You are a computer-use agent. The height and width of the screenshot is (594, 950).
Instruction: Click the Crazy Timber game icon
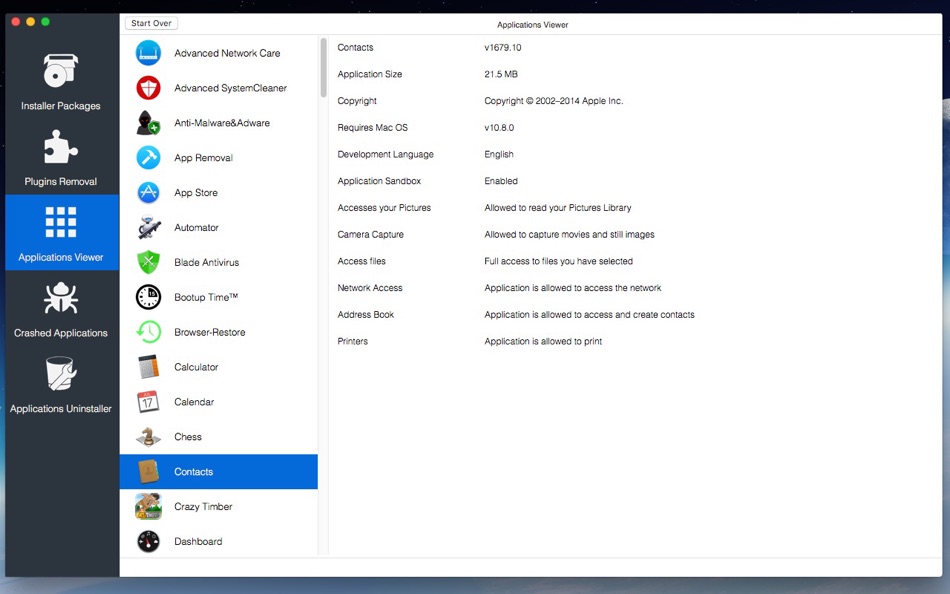pos(148,506)
